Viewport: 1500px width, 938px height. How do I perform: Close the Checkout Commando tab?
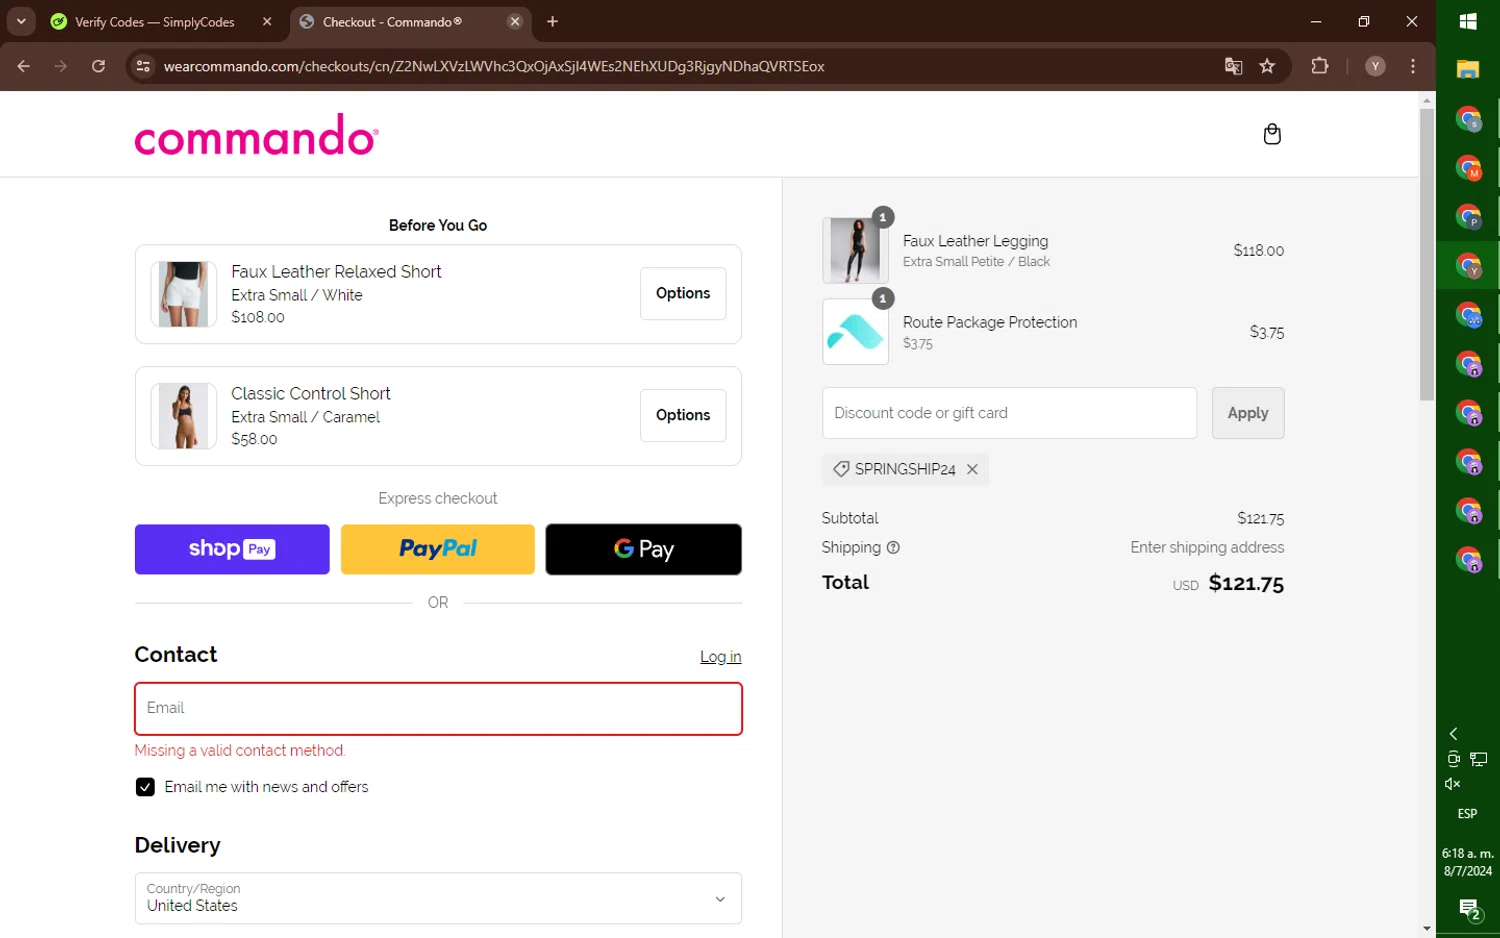[x=515, y=21]
